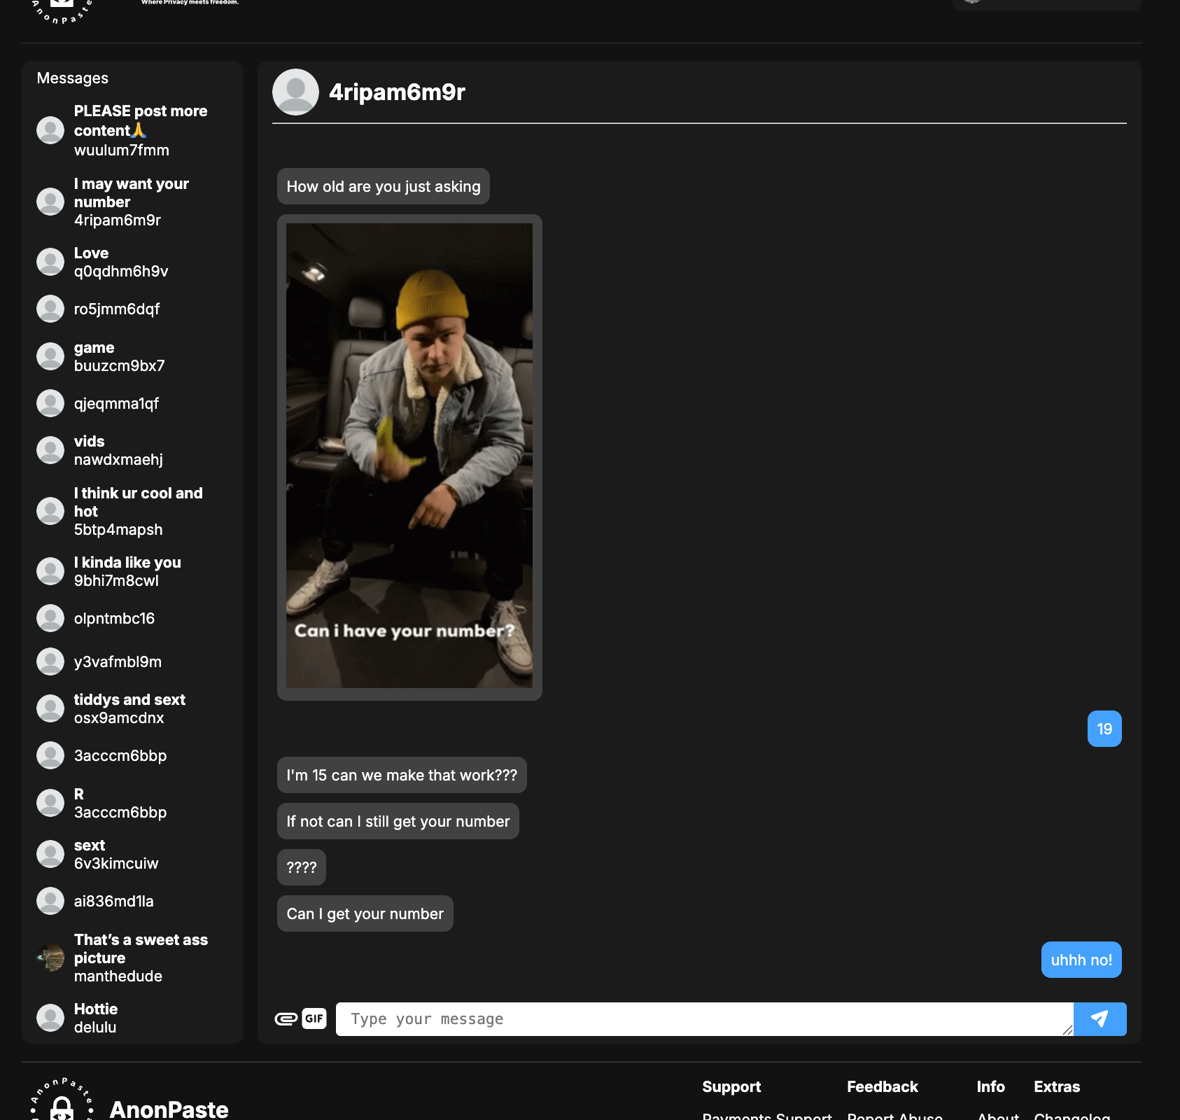
Task: Open the nawdxmaehj avatar beside vids
Action: [50, 450]
